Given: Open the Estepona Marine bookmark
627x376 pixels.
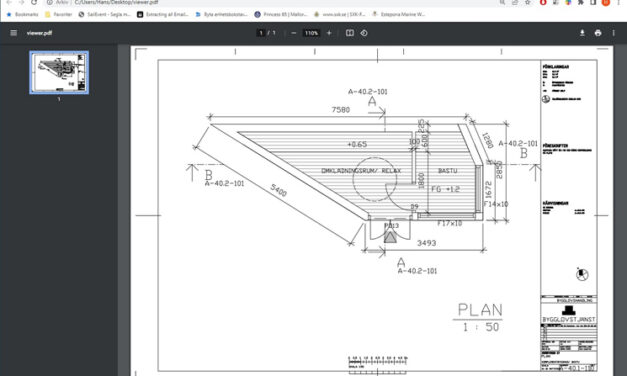Looking at the screenshot, I should 399,14.
